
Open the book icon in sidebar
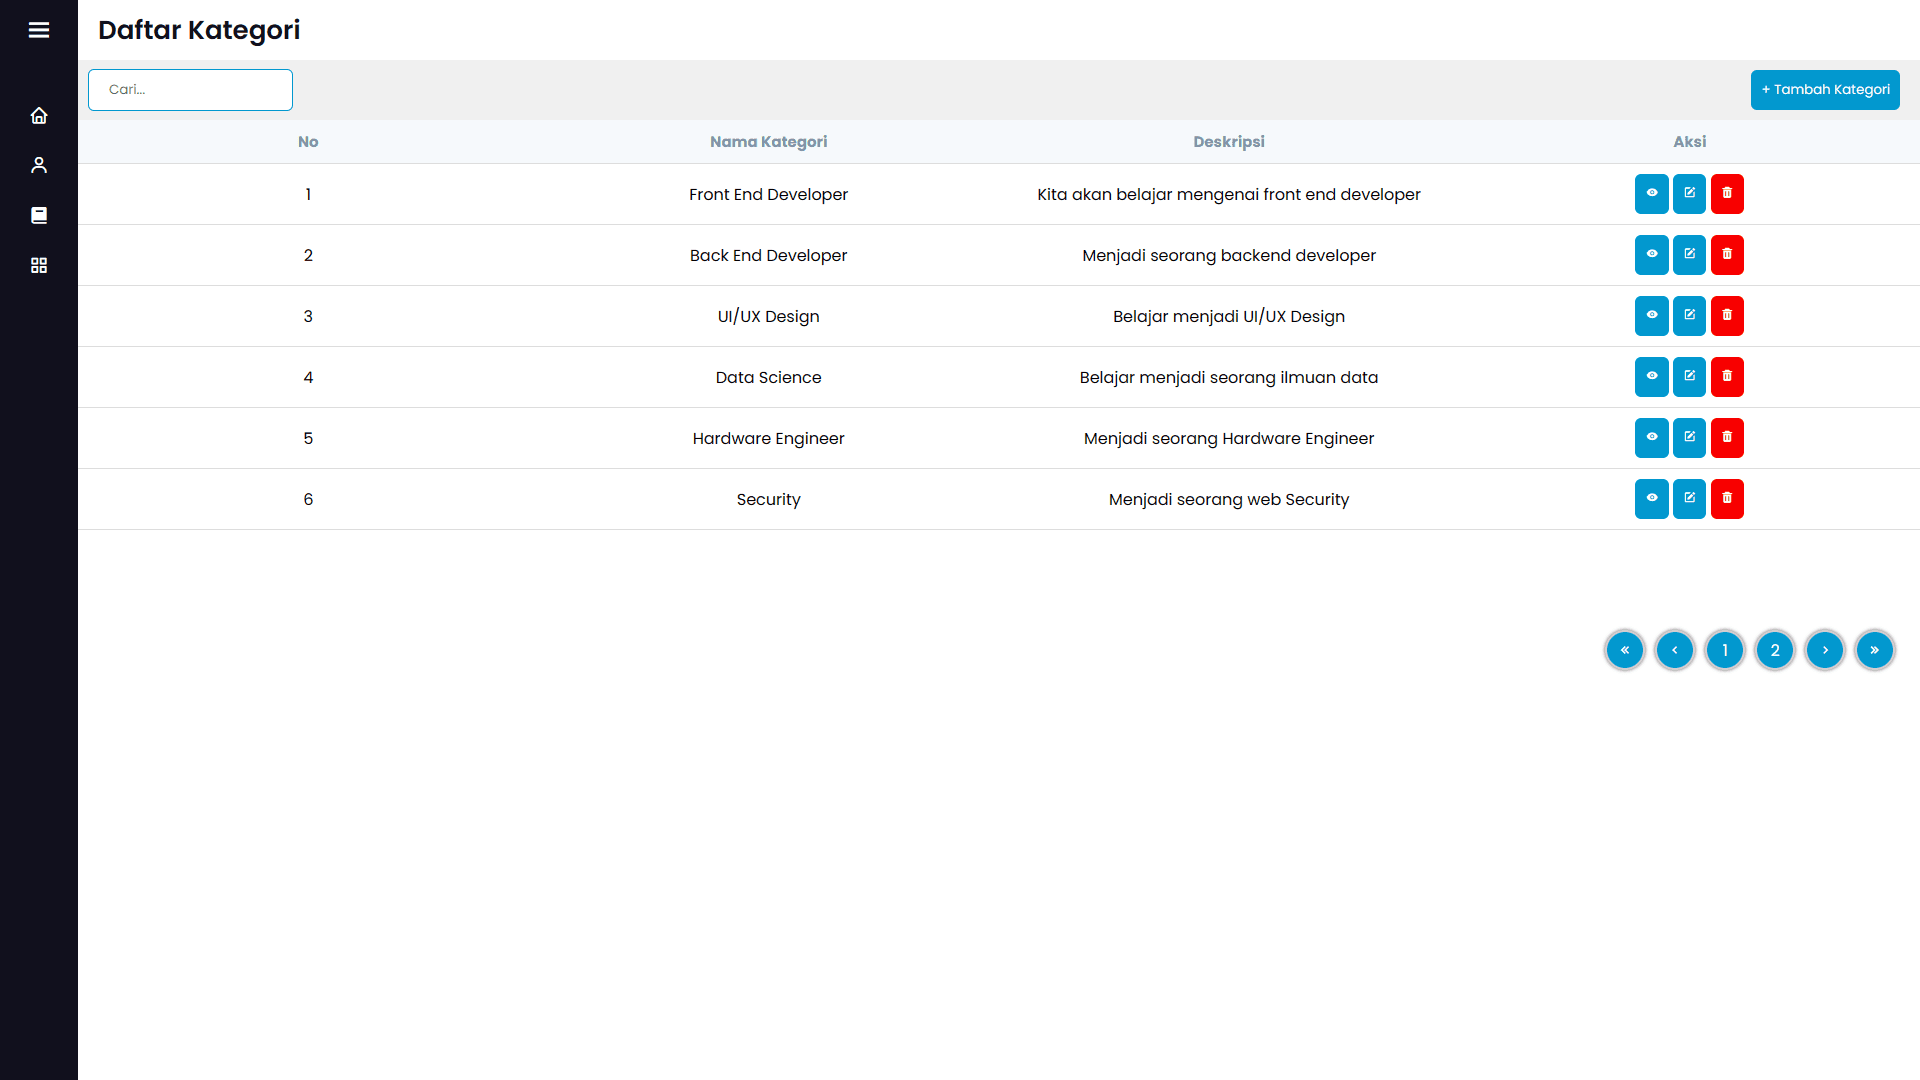(x=39, y=215)
